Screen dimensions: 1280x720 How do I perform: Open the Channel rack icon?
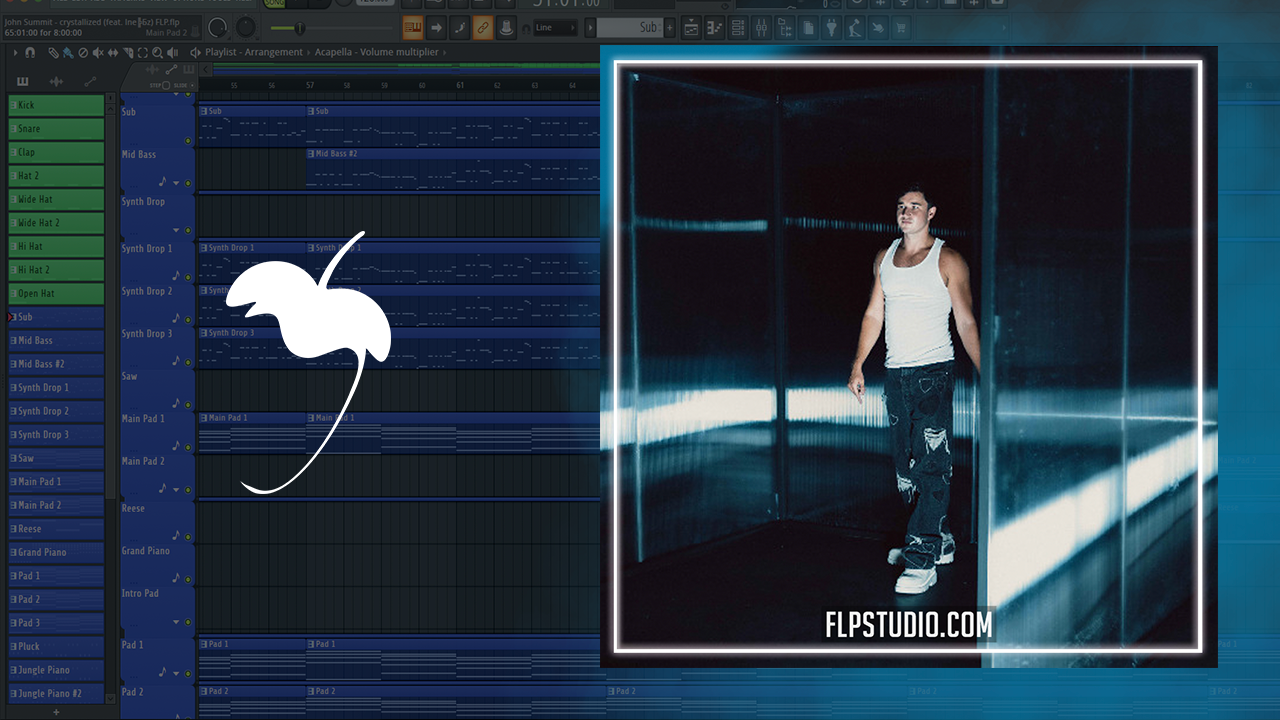[739, 27]
